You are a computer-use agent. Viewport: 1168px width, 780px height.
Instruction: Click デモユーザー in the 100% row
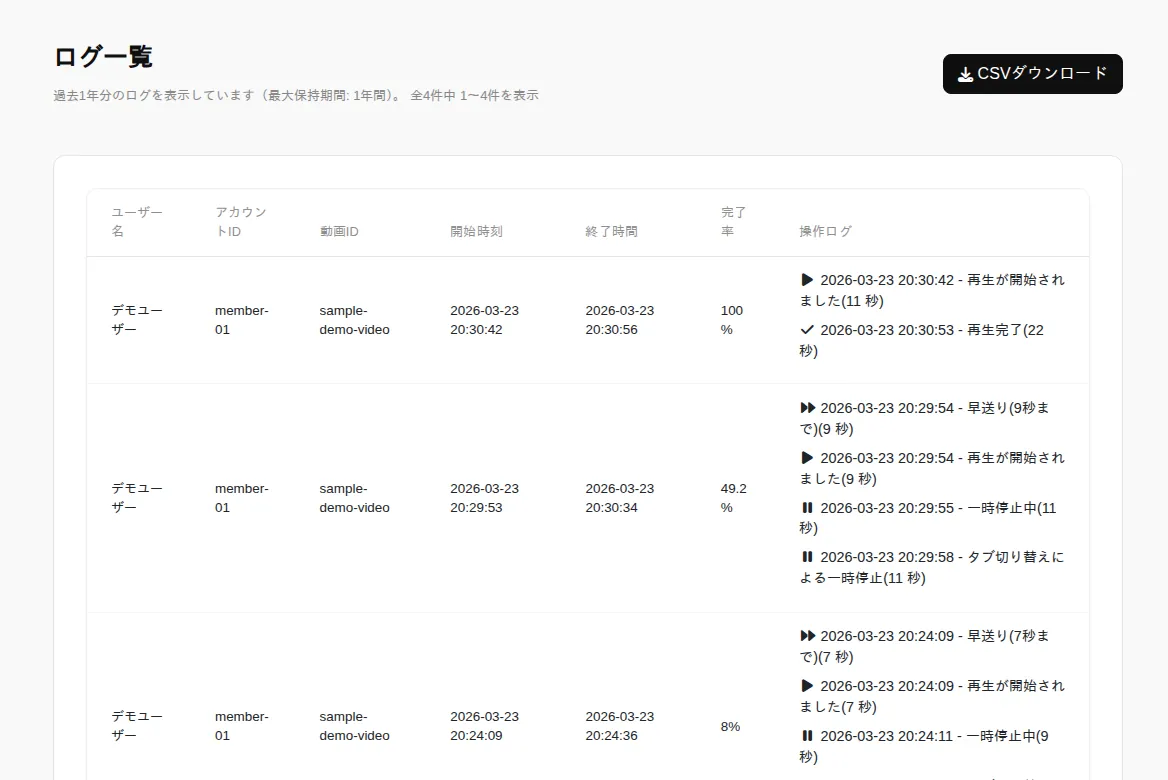tap(137, 320)
